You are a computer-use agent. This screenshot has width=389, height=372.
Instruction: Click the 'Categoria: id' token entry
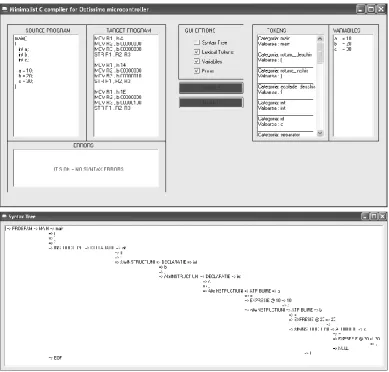click(271, 119)
